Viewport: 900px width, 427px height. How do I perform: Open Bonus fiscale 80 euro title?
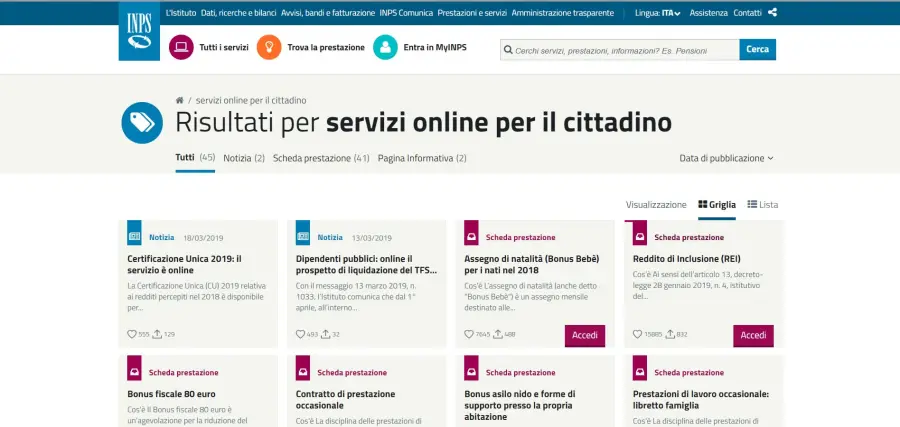172,394
